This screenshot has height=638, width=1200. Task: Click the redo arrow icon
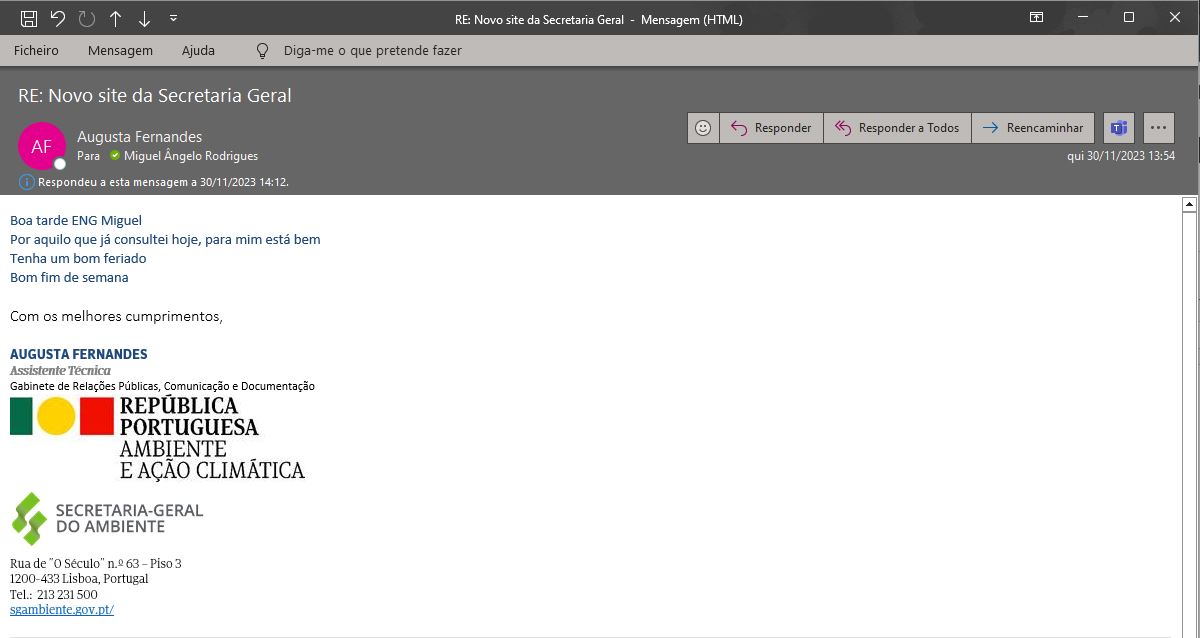pos(87,18)
